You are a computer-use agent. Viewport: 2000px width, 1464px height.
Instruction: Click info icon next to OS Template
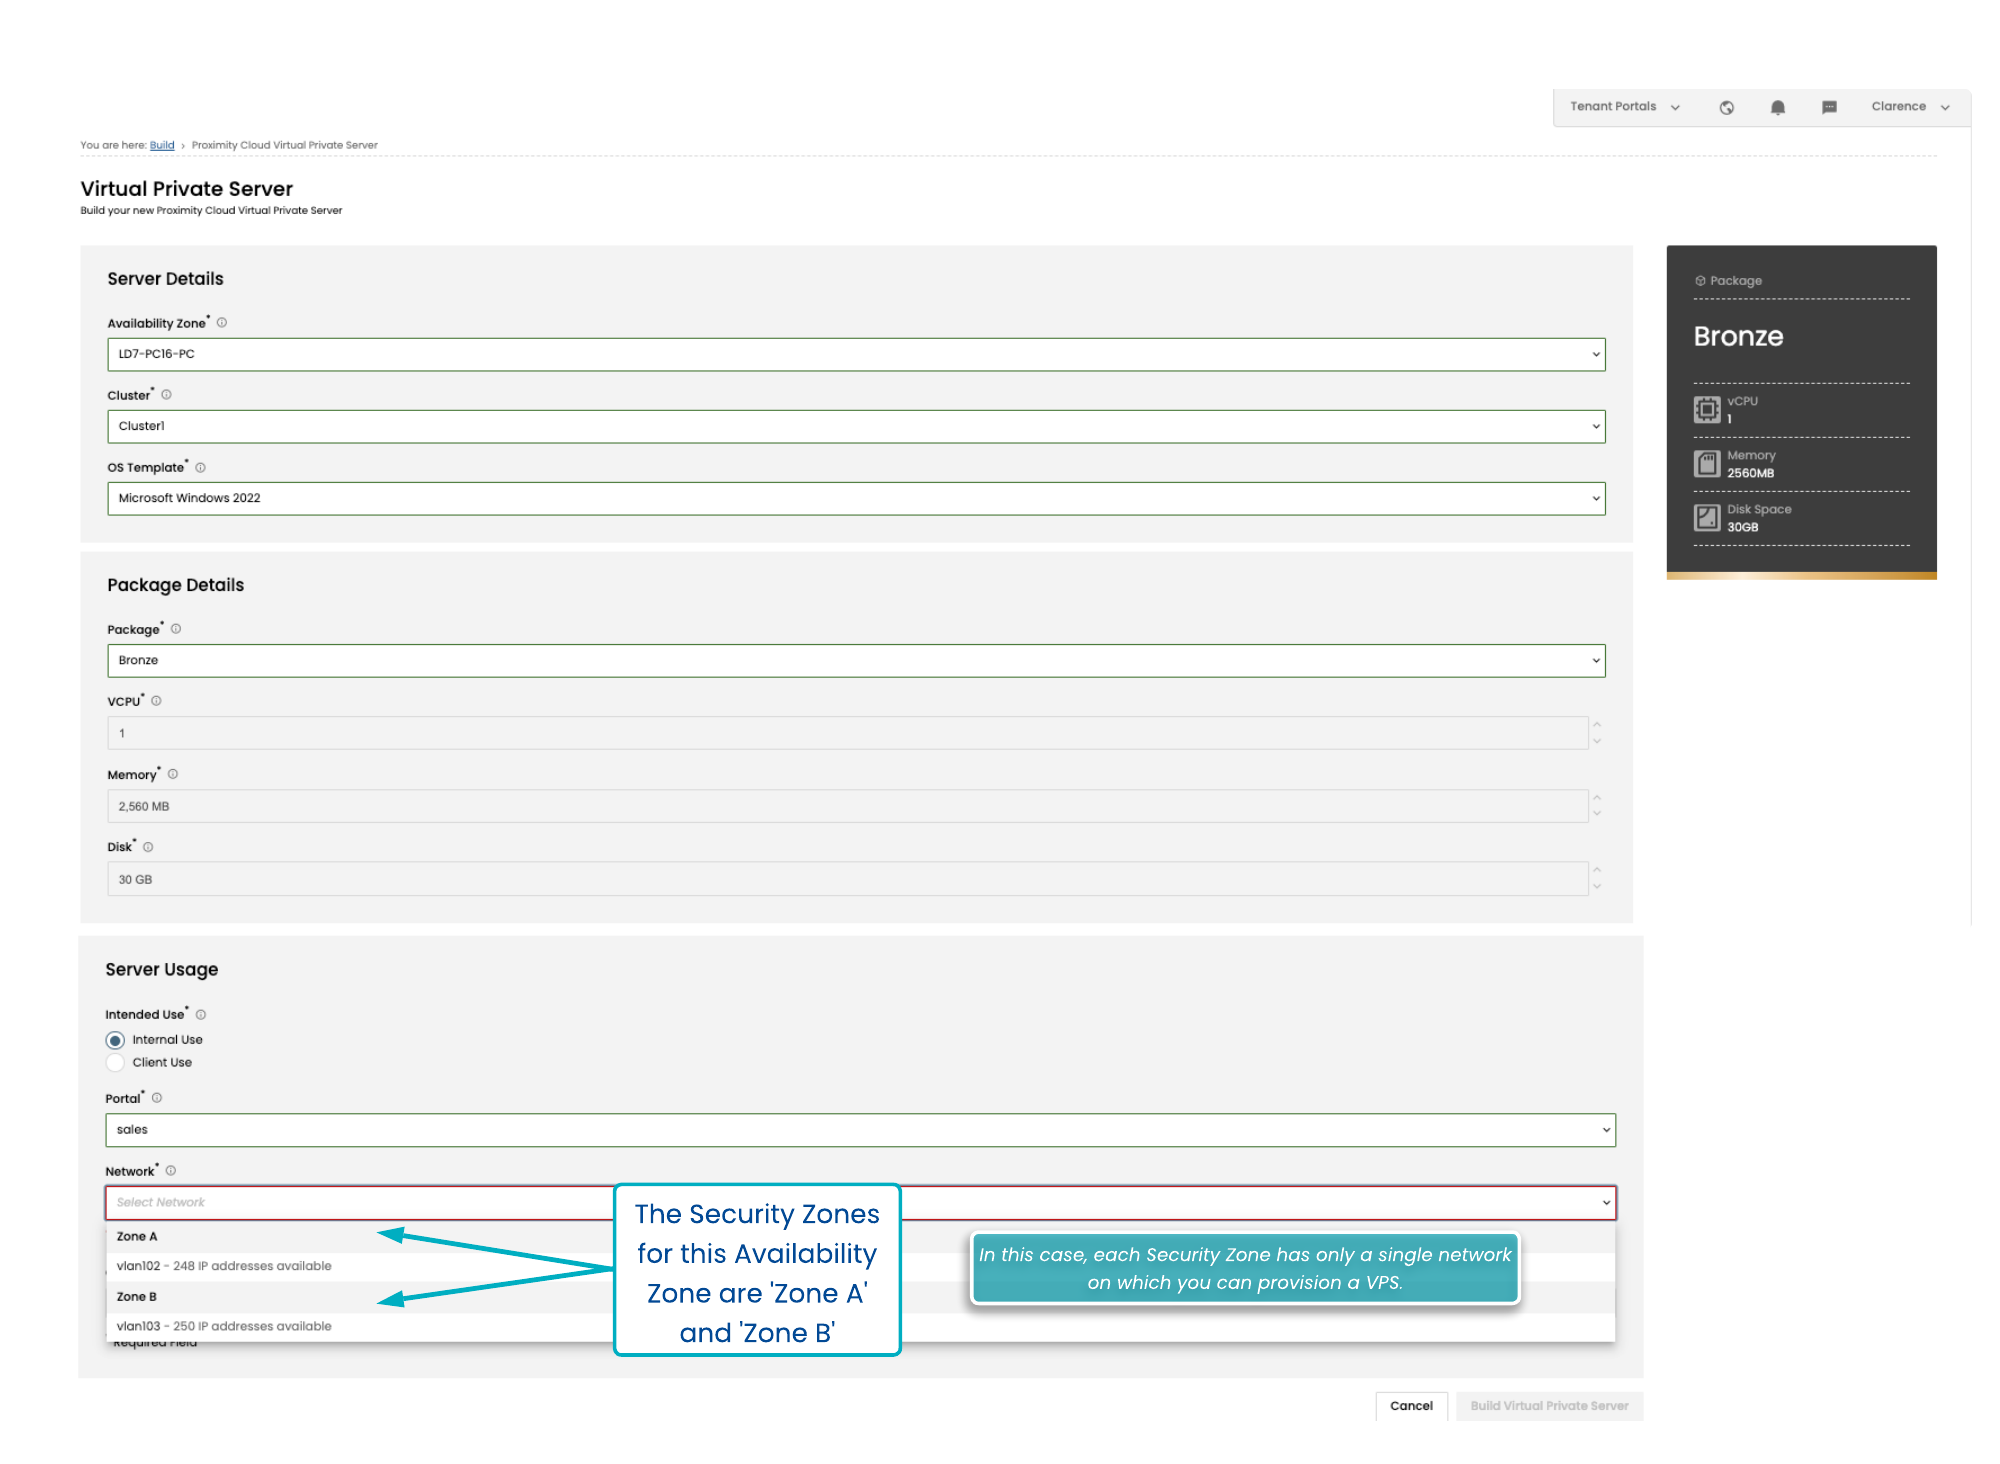[x=201, y=468]
